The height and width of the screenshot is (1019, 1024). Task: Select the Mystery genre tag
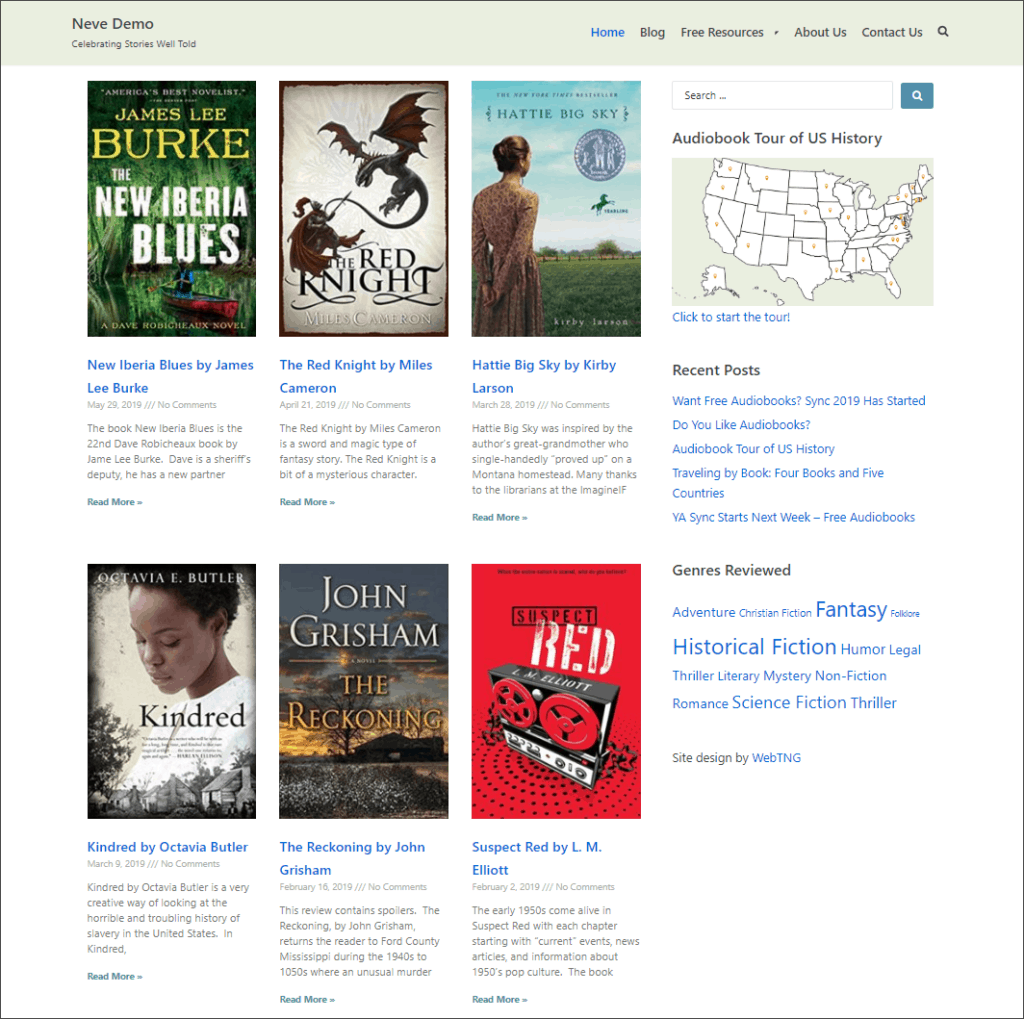click(787, 675)
